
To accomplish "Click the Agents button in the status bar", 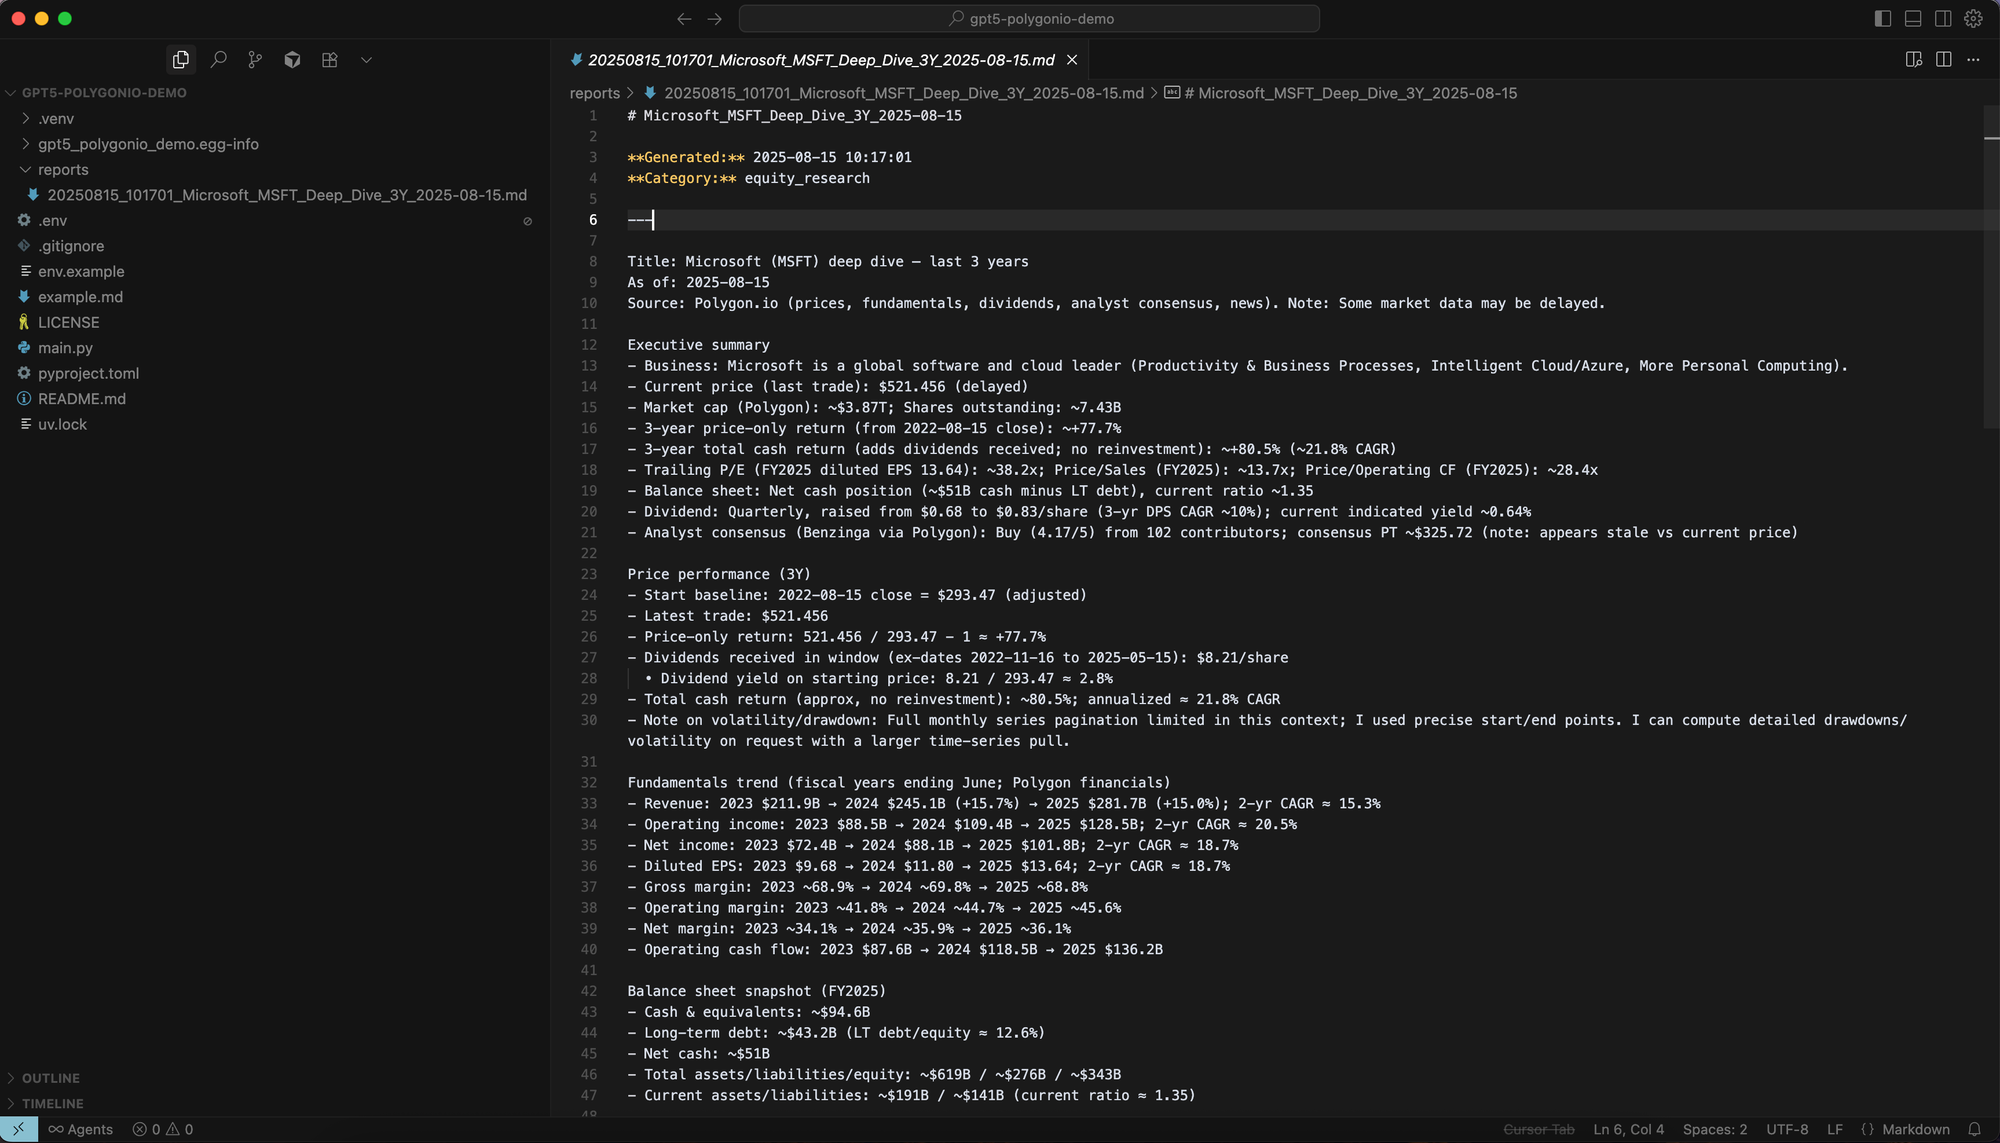I will [x=81, y=1129].
